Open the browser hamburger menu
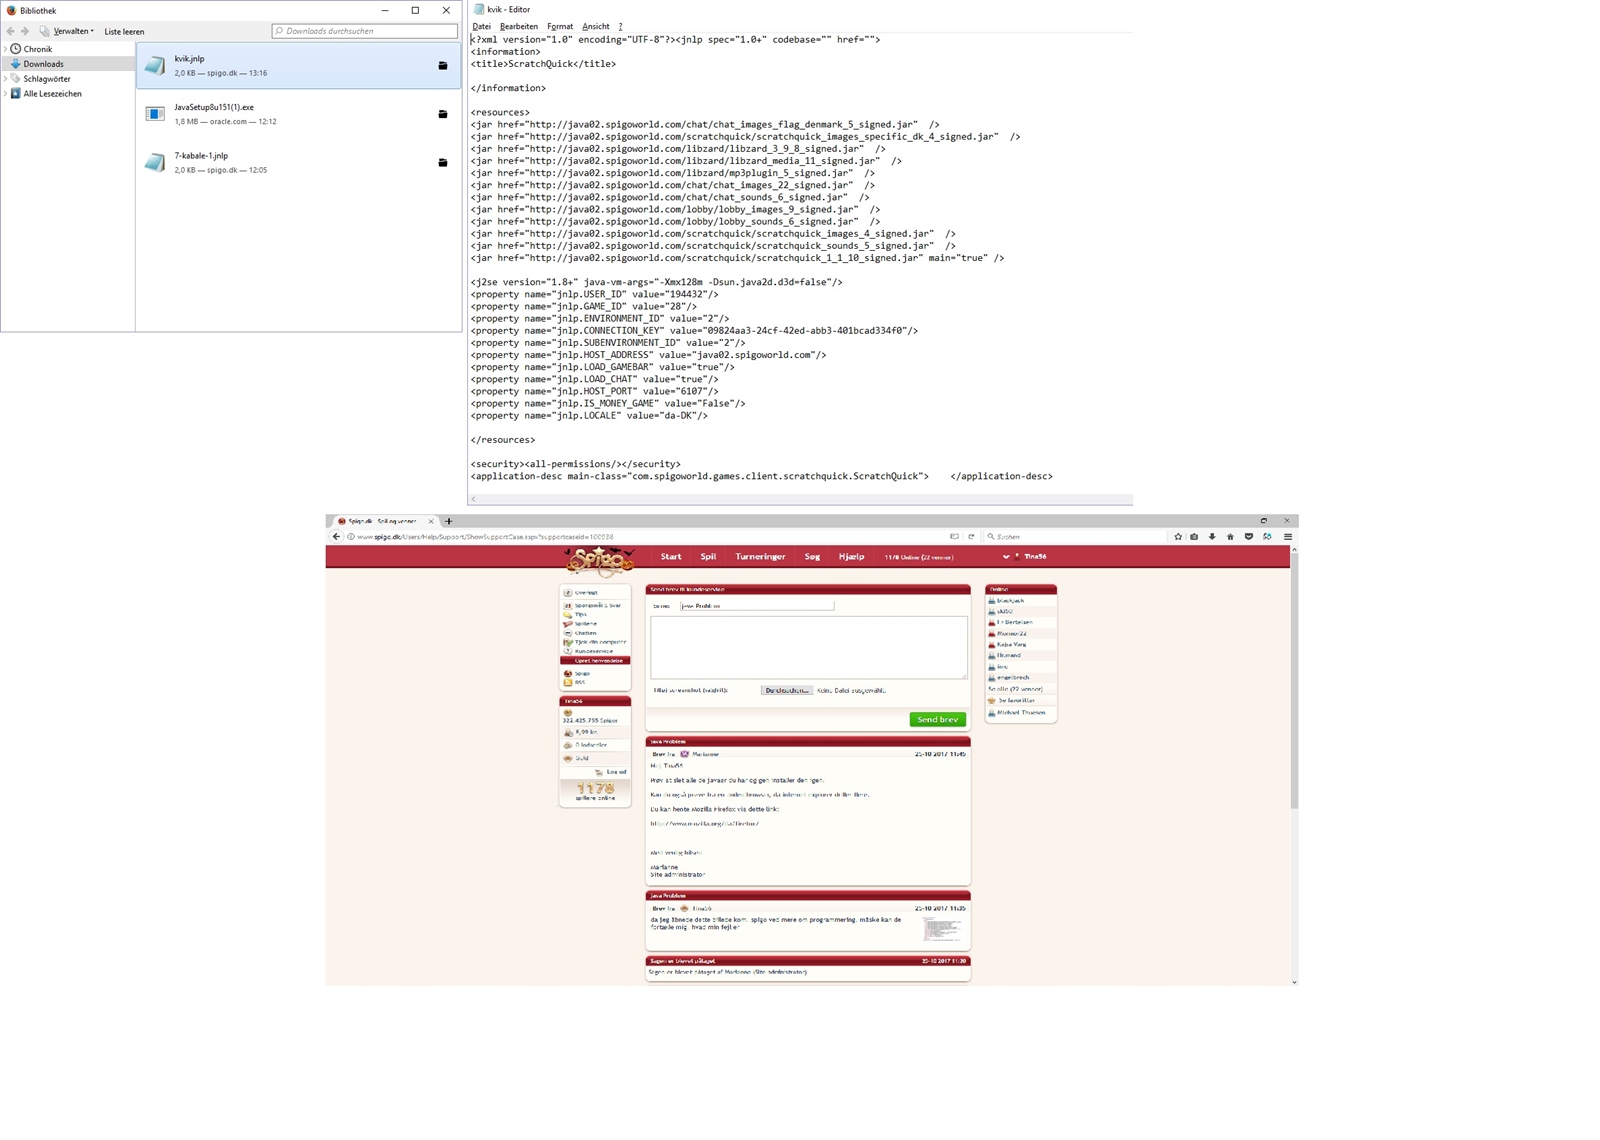 pos(1288,537)
